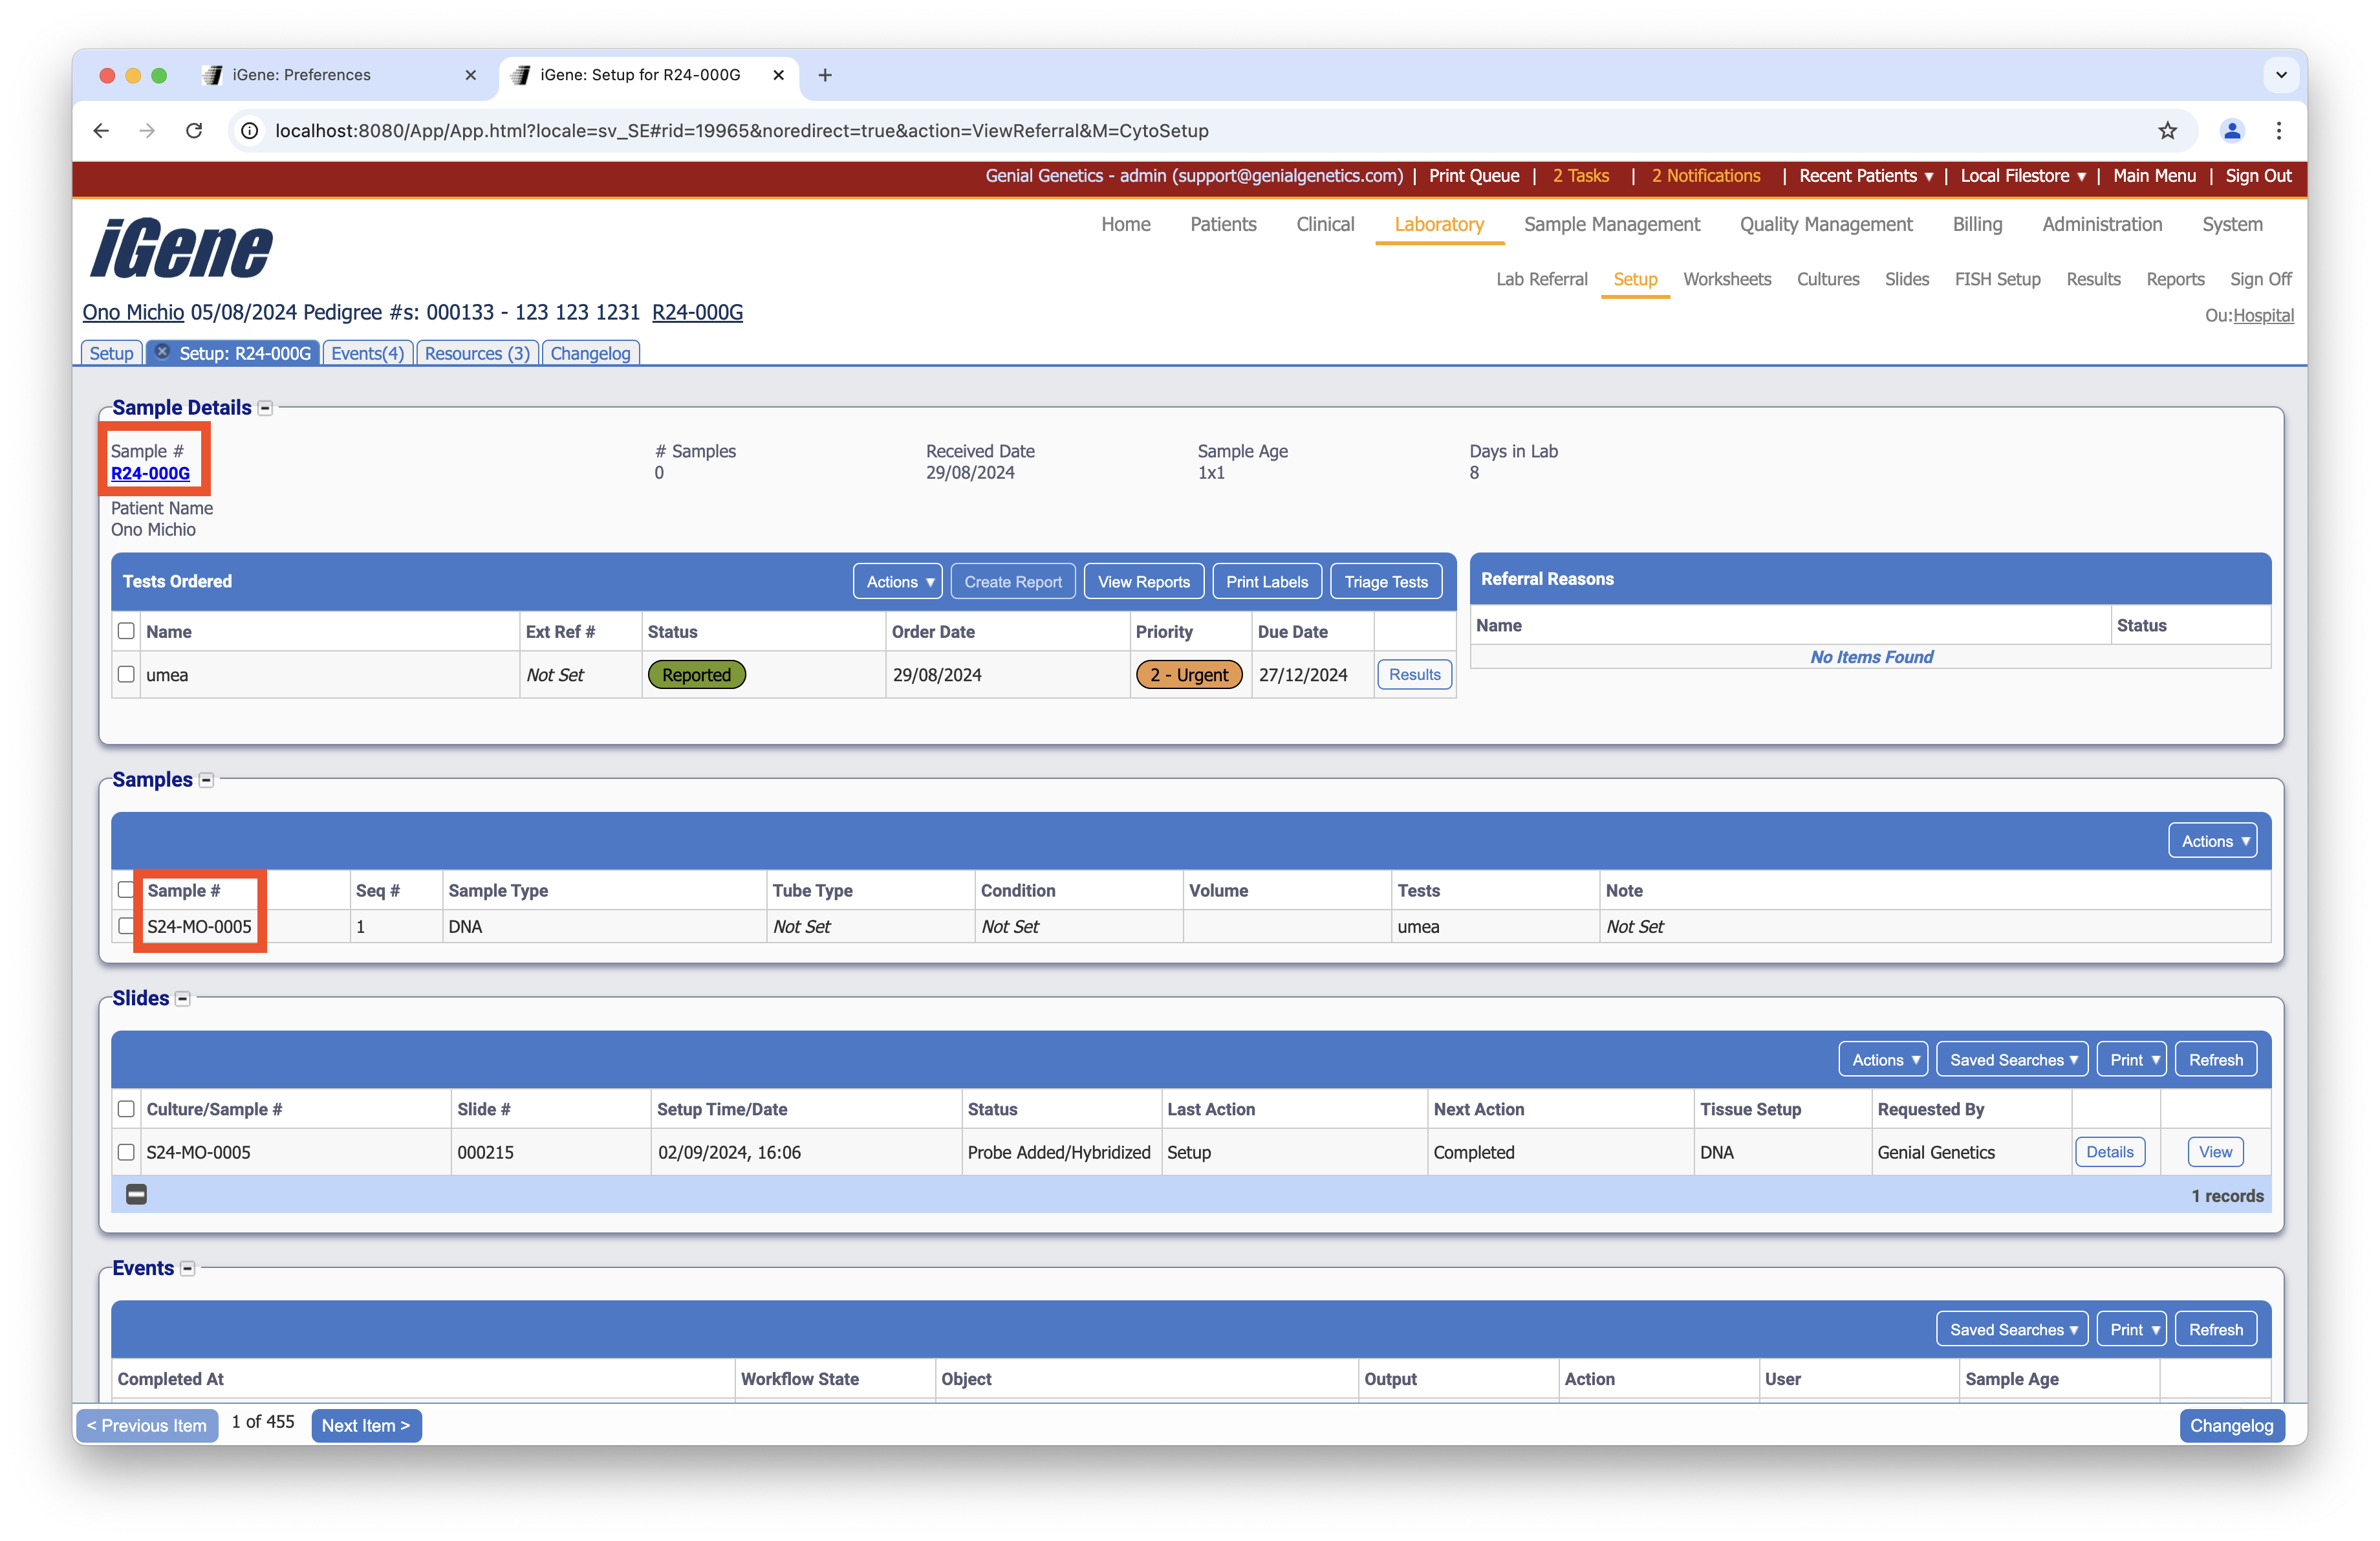Image resolution: width=2380 pixels, height=1541 pixels.
Task: Tick the S24-MO-0005 sample row checkbox
Action: tap(126, 926)
